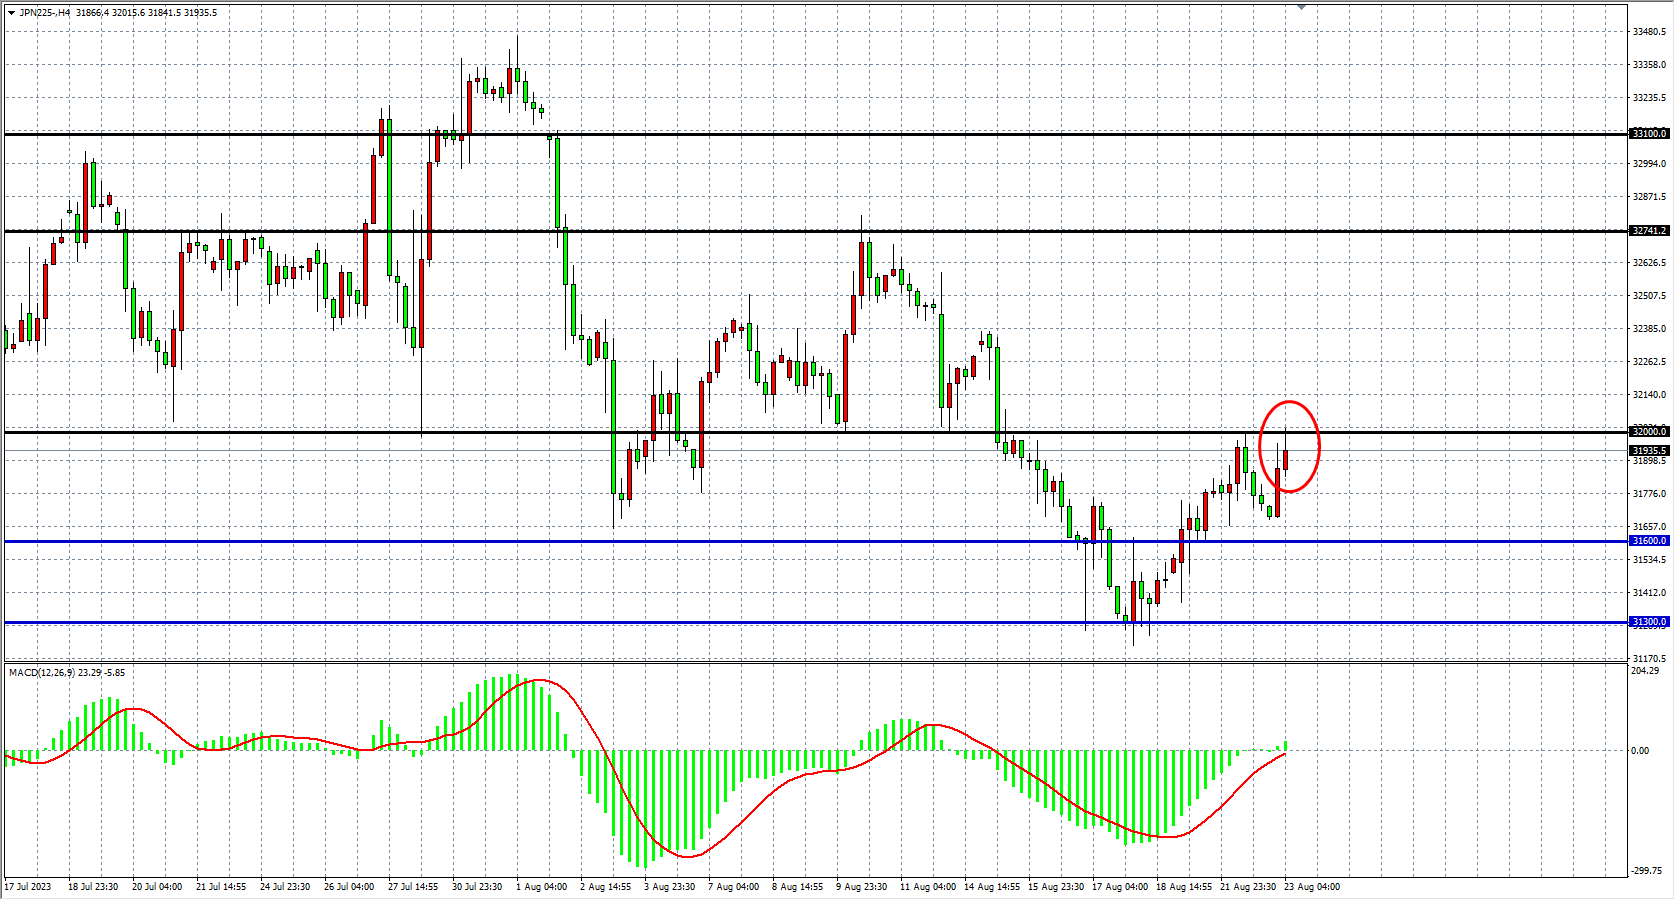Select the 1 Aug 04:00 time axis label
Viewport: 1675px width, 900px height.
tap(541, 887)
